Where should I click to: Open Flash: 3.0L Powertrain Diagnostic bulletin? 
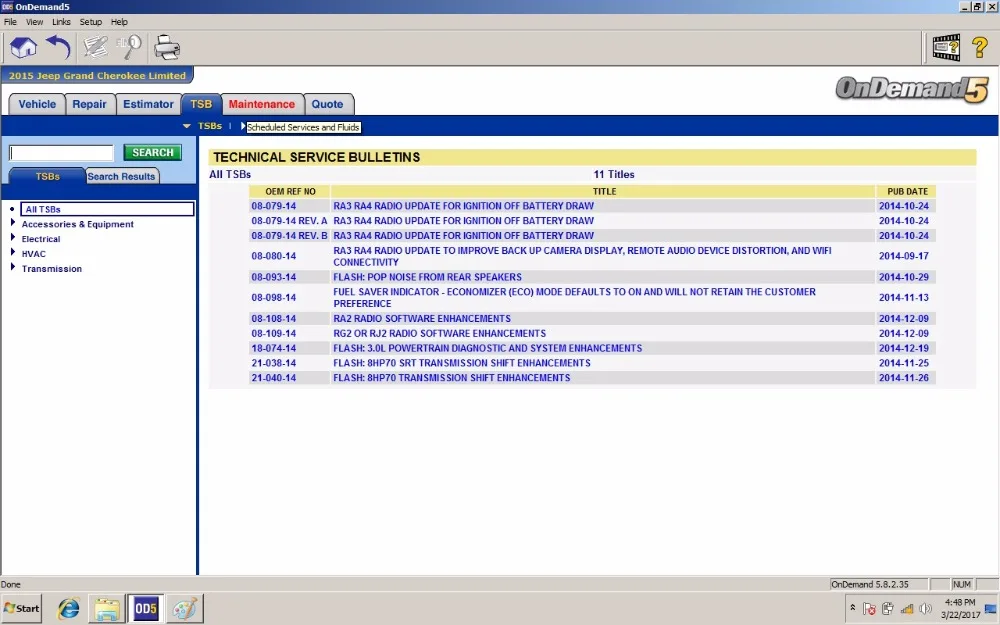[487, 348]
